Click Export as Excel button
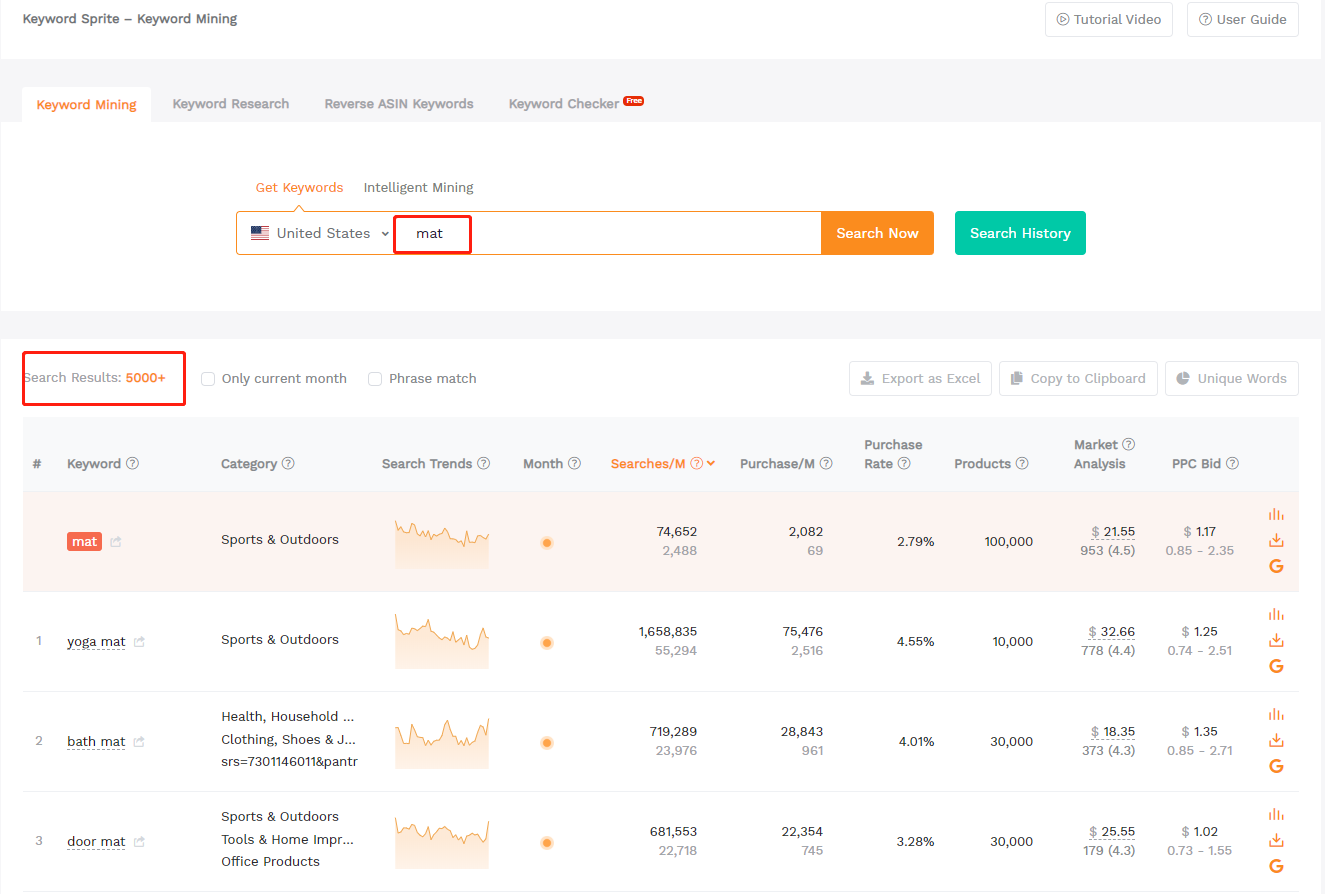This screenshot has width=1325, height=894. 920,379
